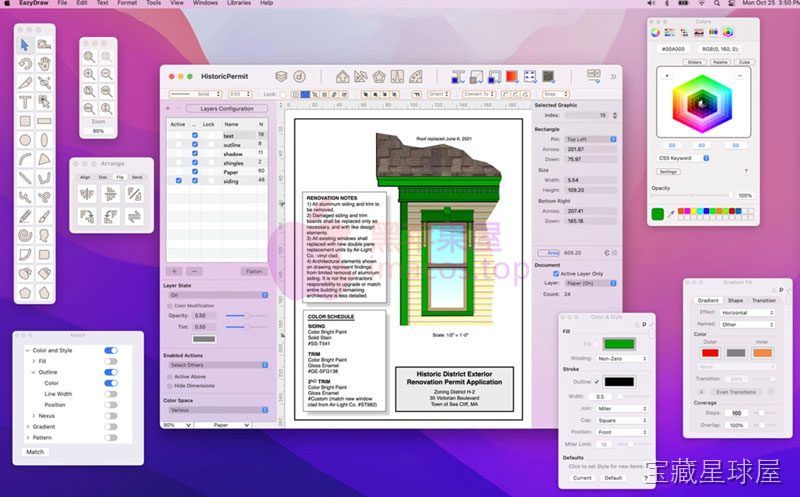Select the Paintbrush tool
The height and width of the screenshot is (497, 800).
[44, 216]
